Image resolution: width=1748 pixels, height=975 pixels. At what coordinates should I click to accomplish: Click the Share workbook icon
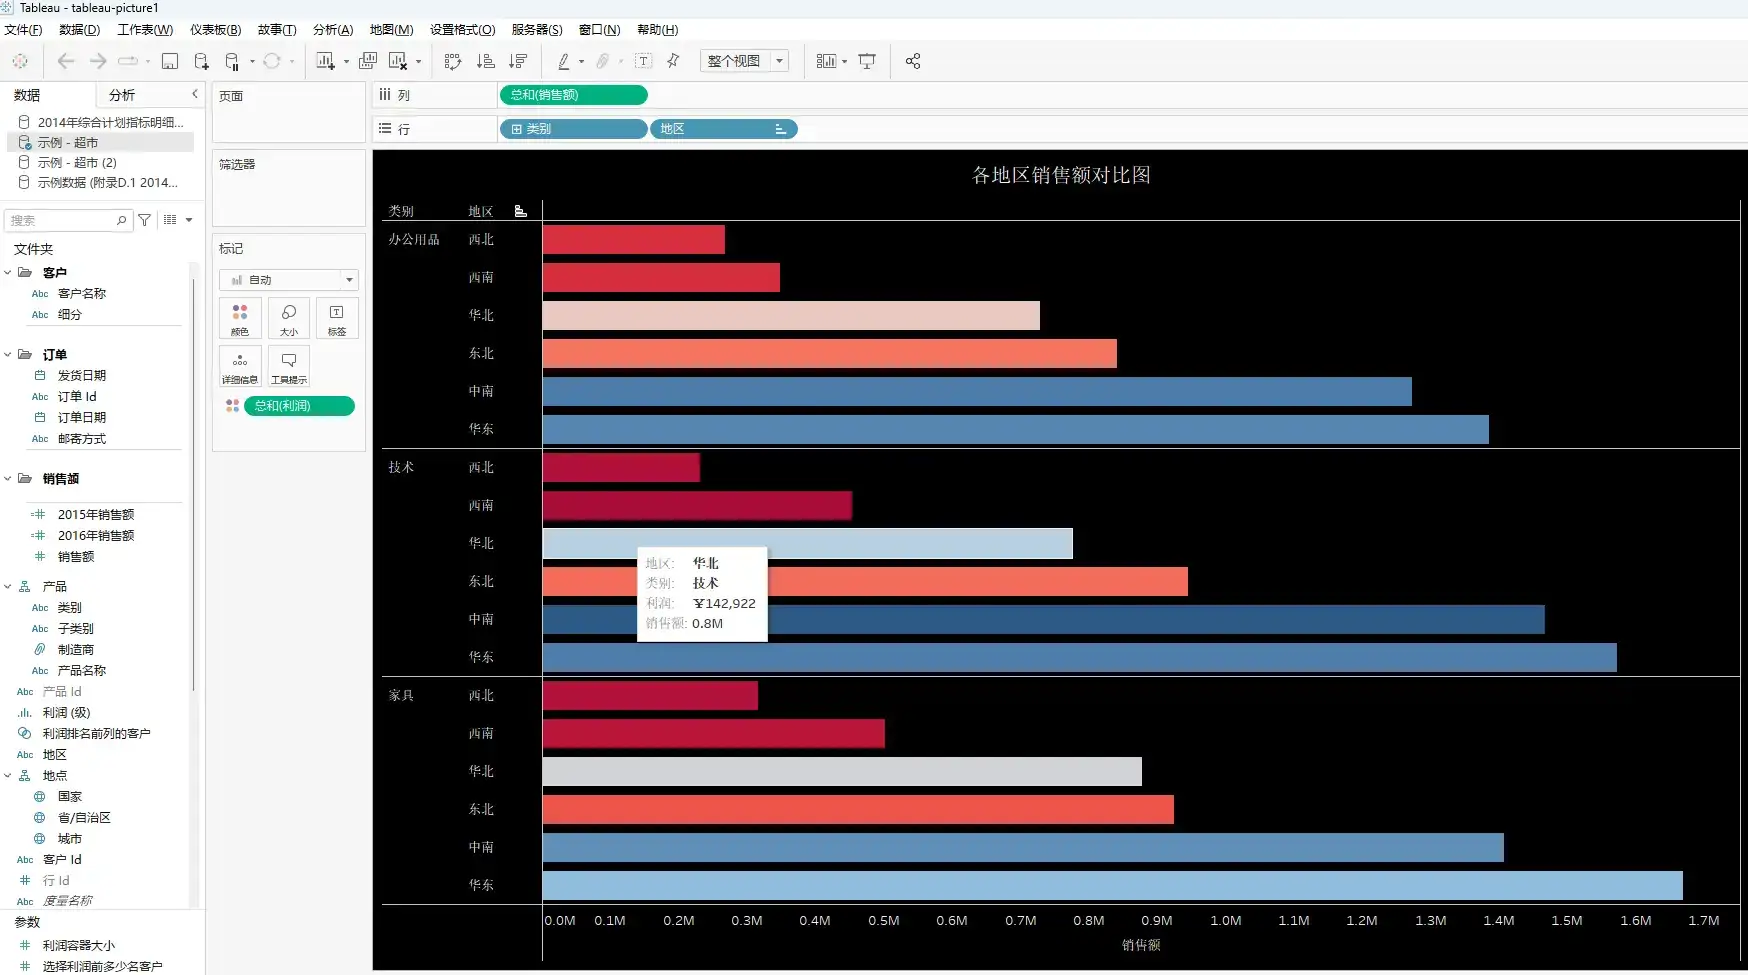tap(912, 61)
